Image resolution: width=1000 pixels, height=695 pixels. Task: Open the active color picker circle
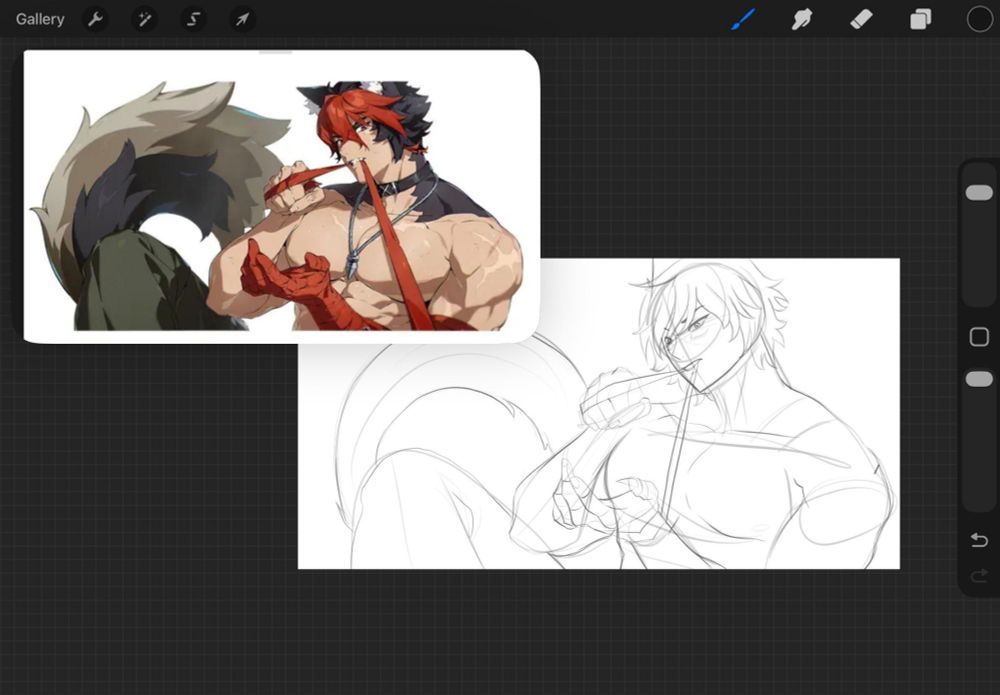(x=980, y=19)
